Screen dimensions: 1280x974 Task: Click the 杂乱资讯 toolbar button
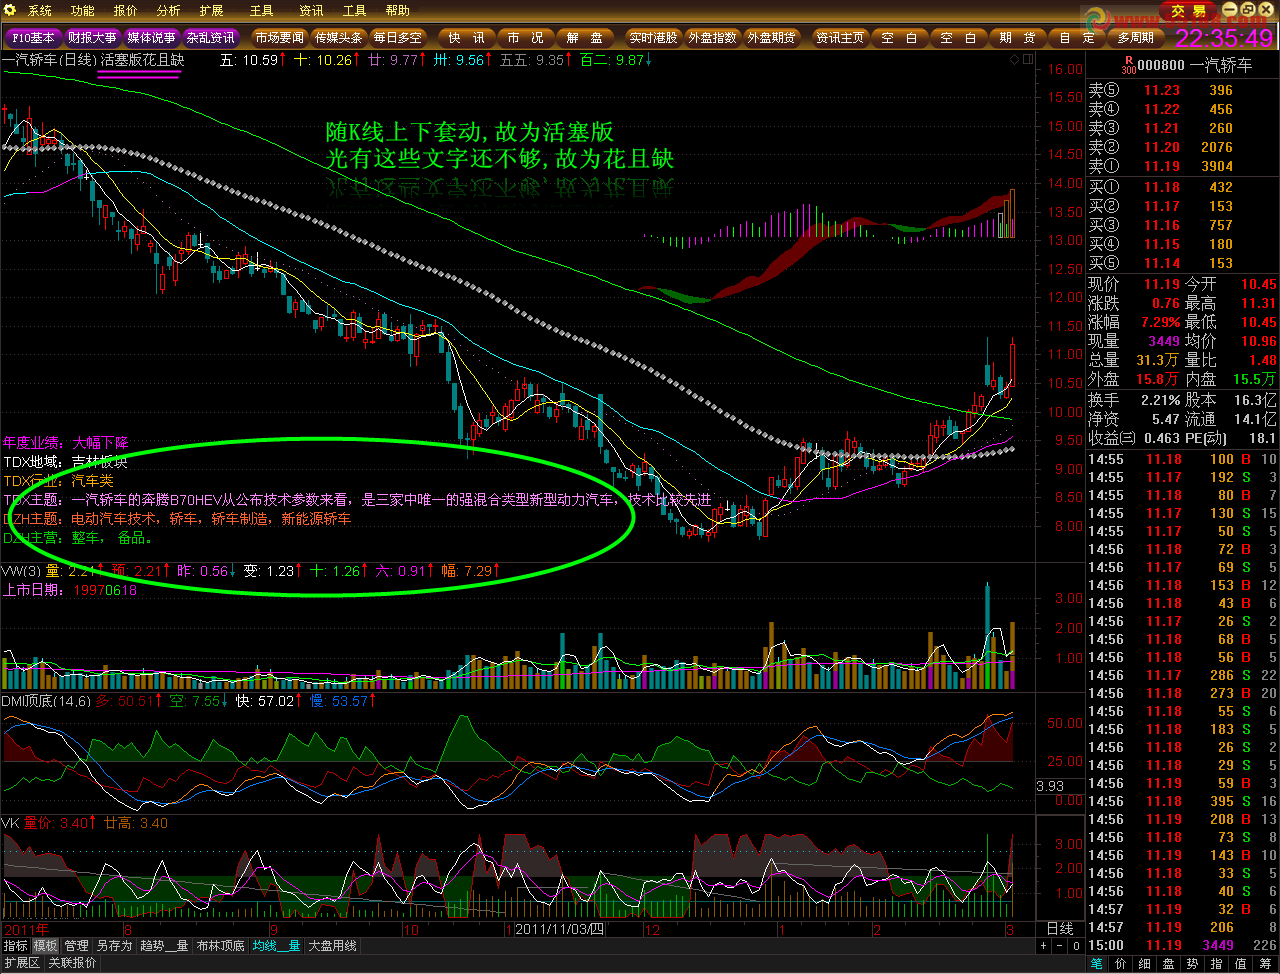tap(210, 38)
